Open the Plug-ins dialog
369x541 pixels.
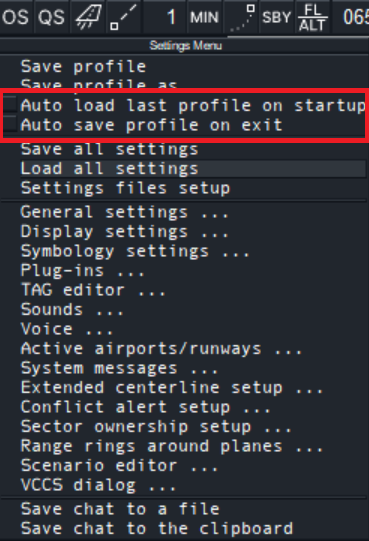[82, 270]
